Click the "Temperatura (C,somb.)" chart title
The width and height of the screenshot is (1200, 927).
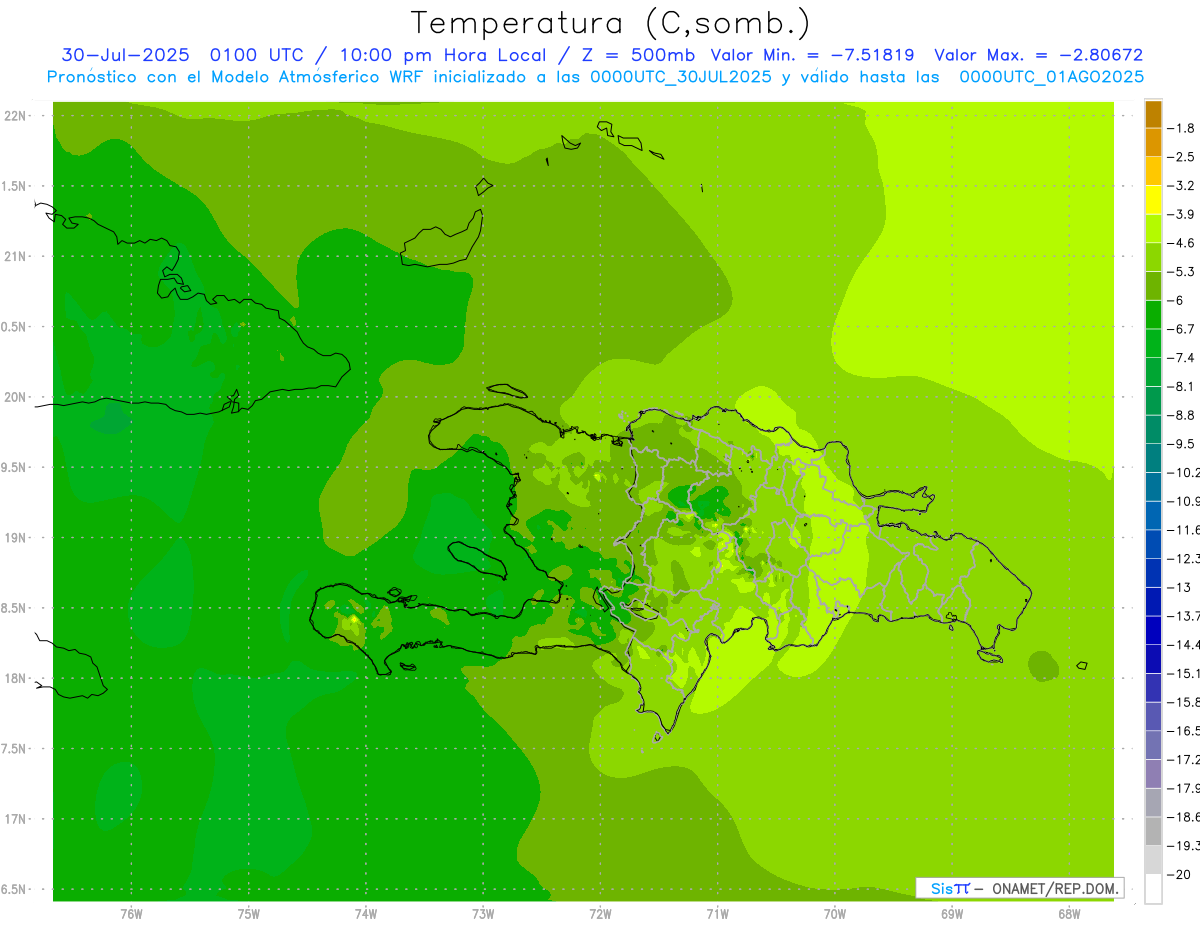pyautogui.click(x=610, y=23)
